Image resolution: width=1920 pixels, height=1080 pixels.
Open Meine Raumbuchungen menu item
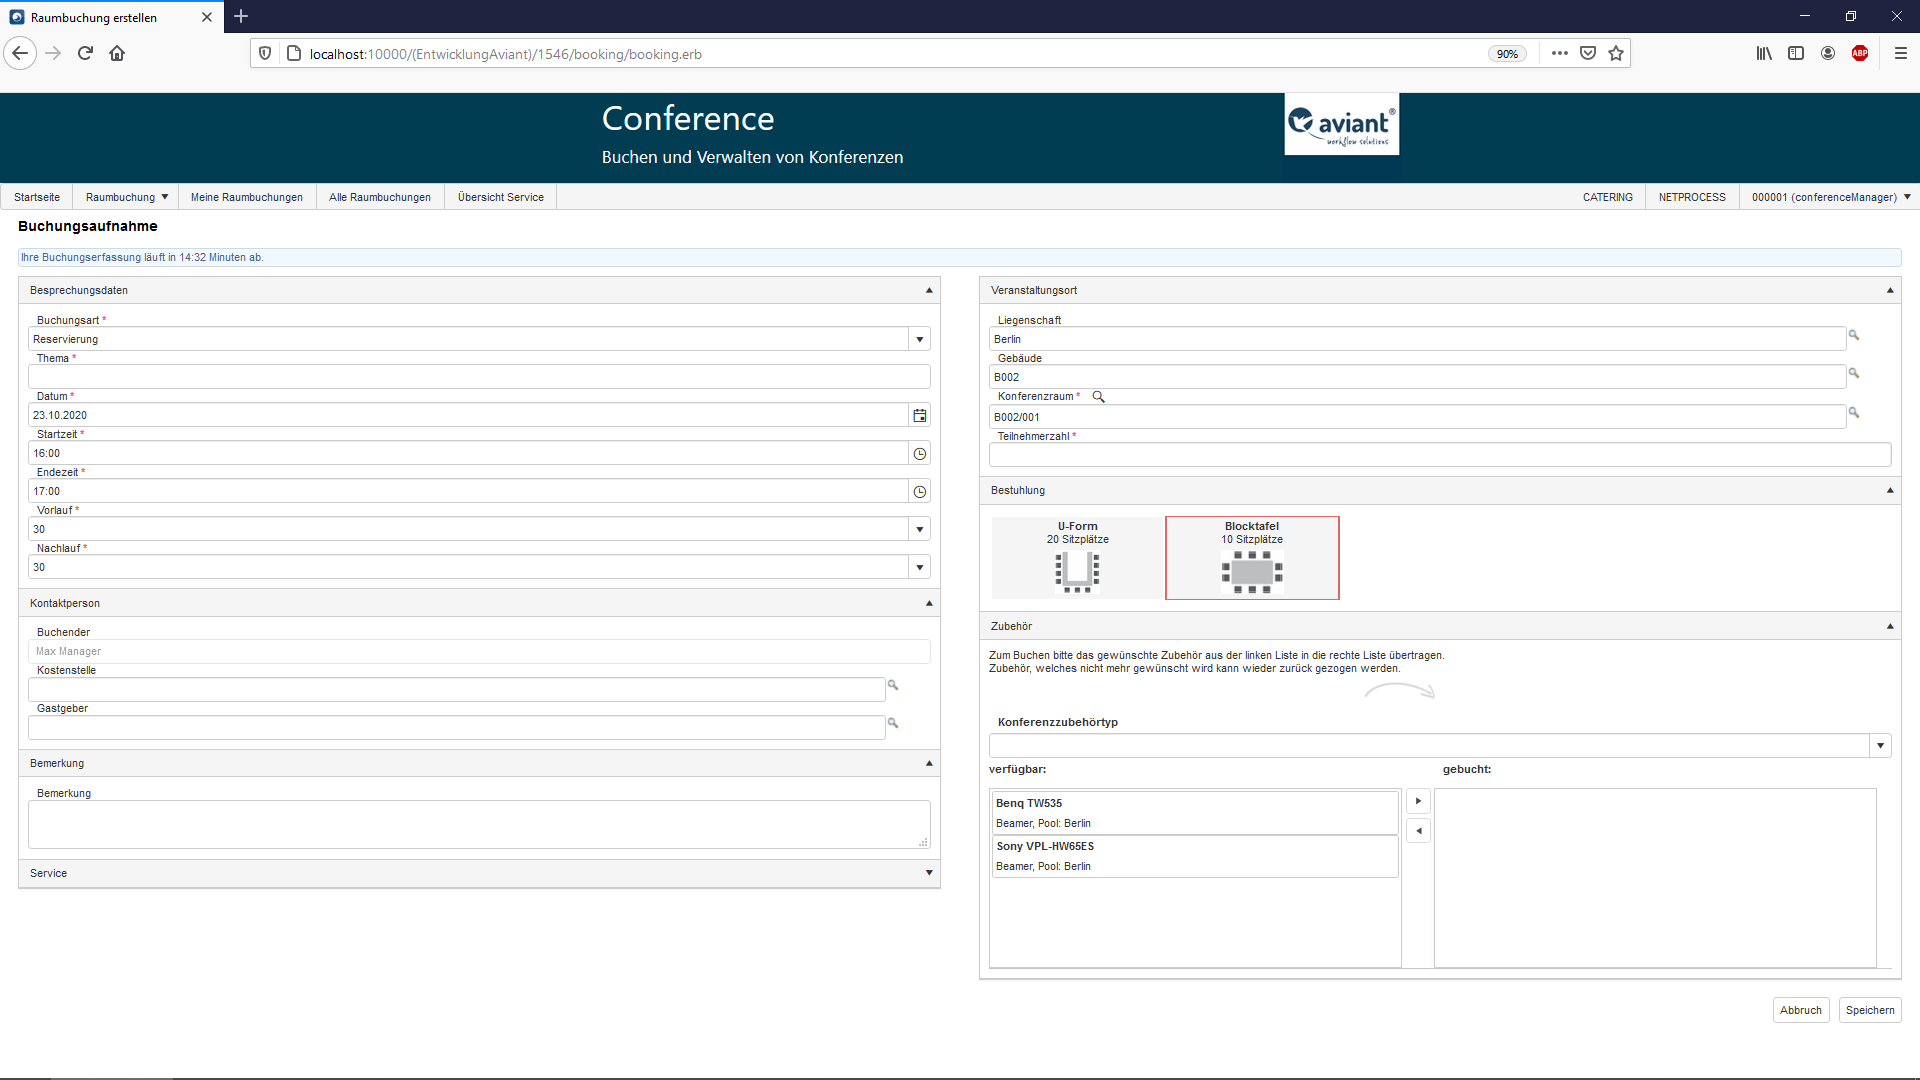click(246, 197)
